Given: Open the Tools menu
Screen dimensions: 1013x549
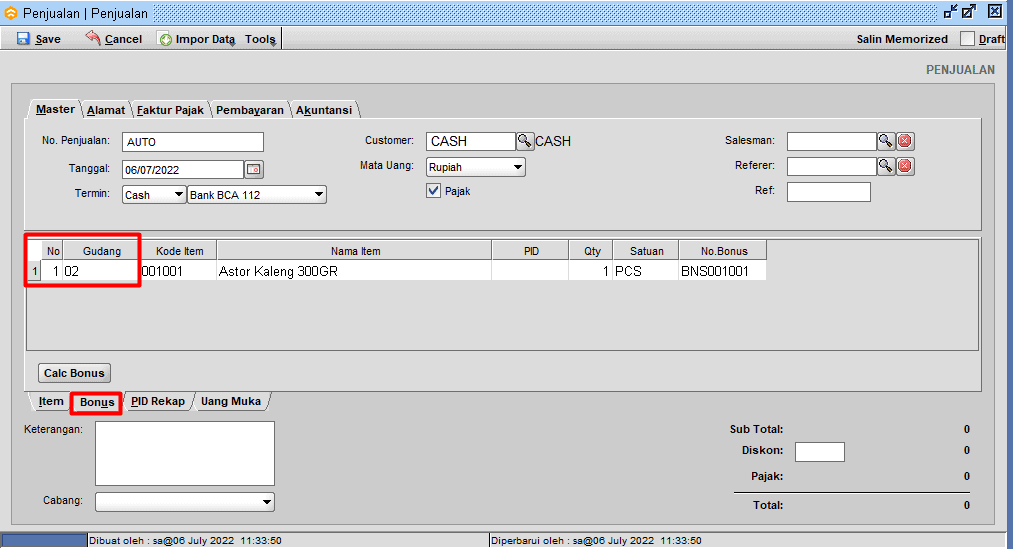Looking at the screenshot, I should 260,39.
